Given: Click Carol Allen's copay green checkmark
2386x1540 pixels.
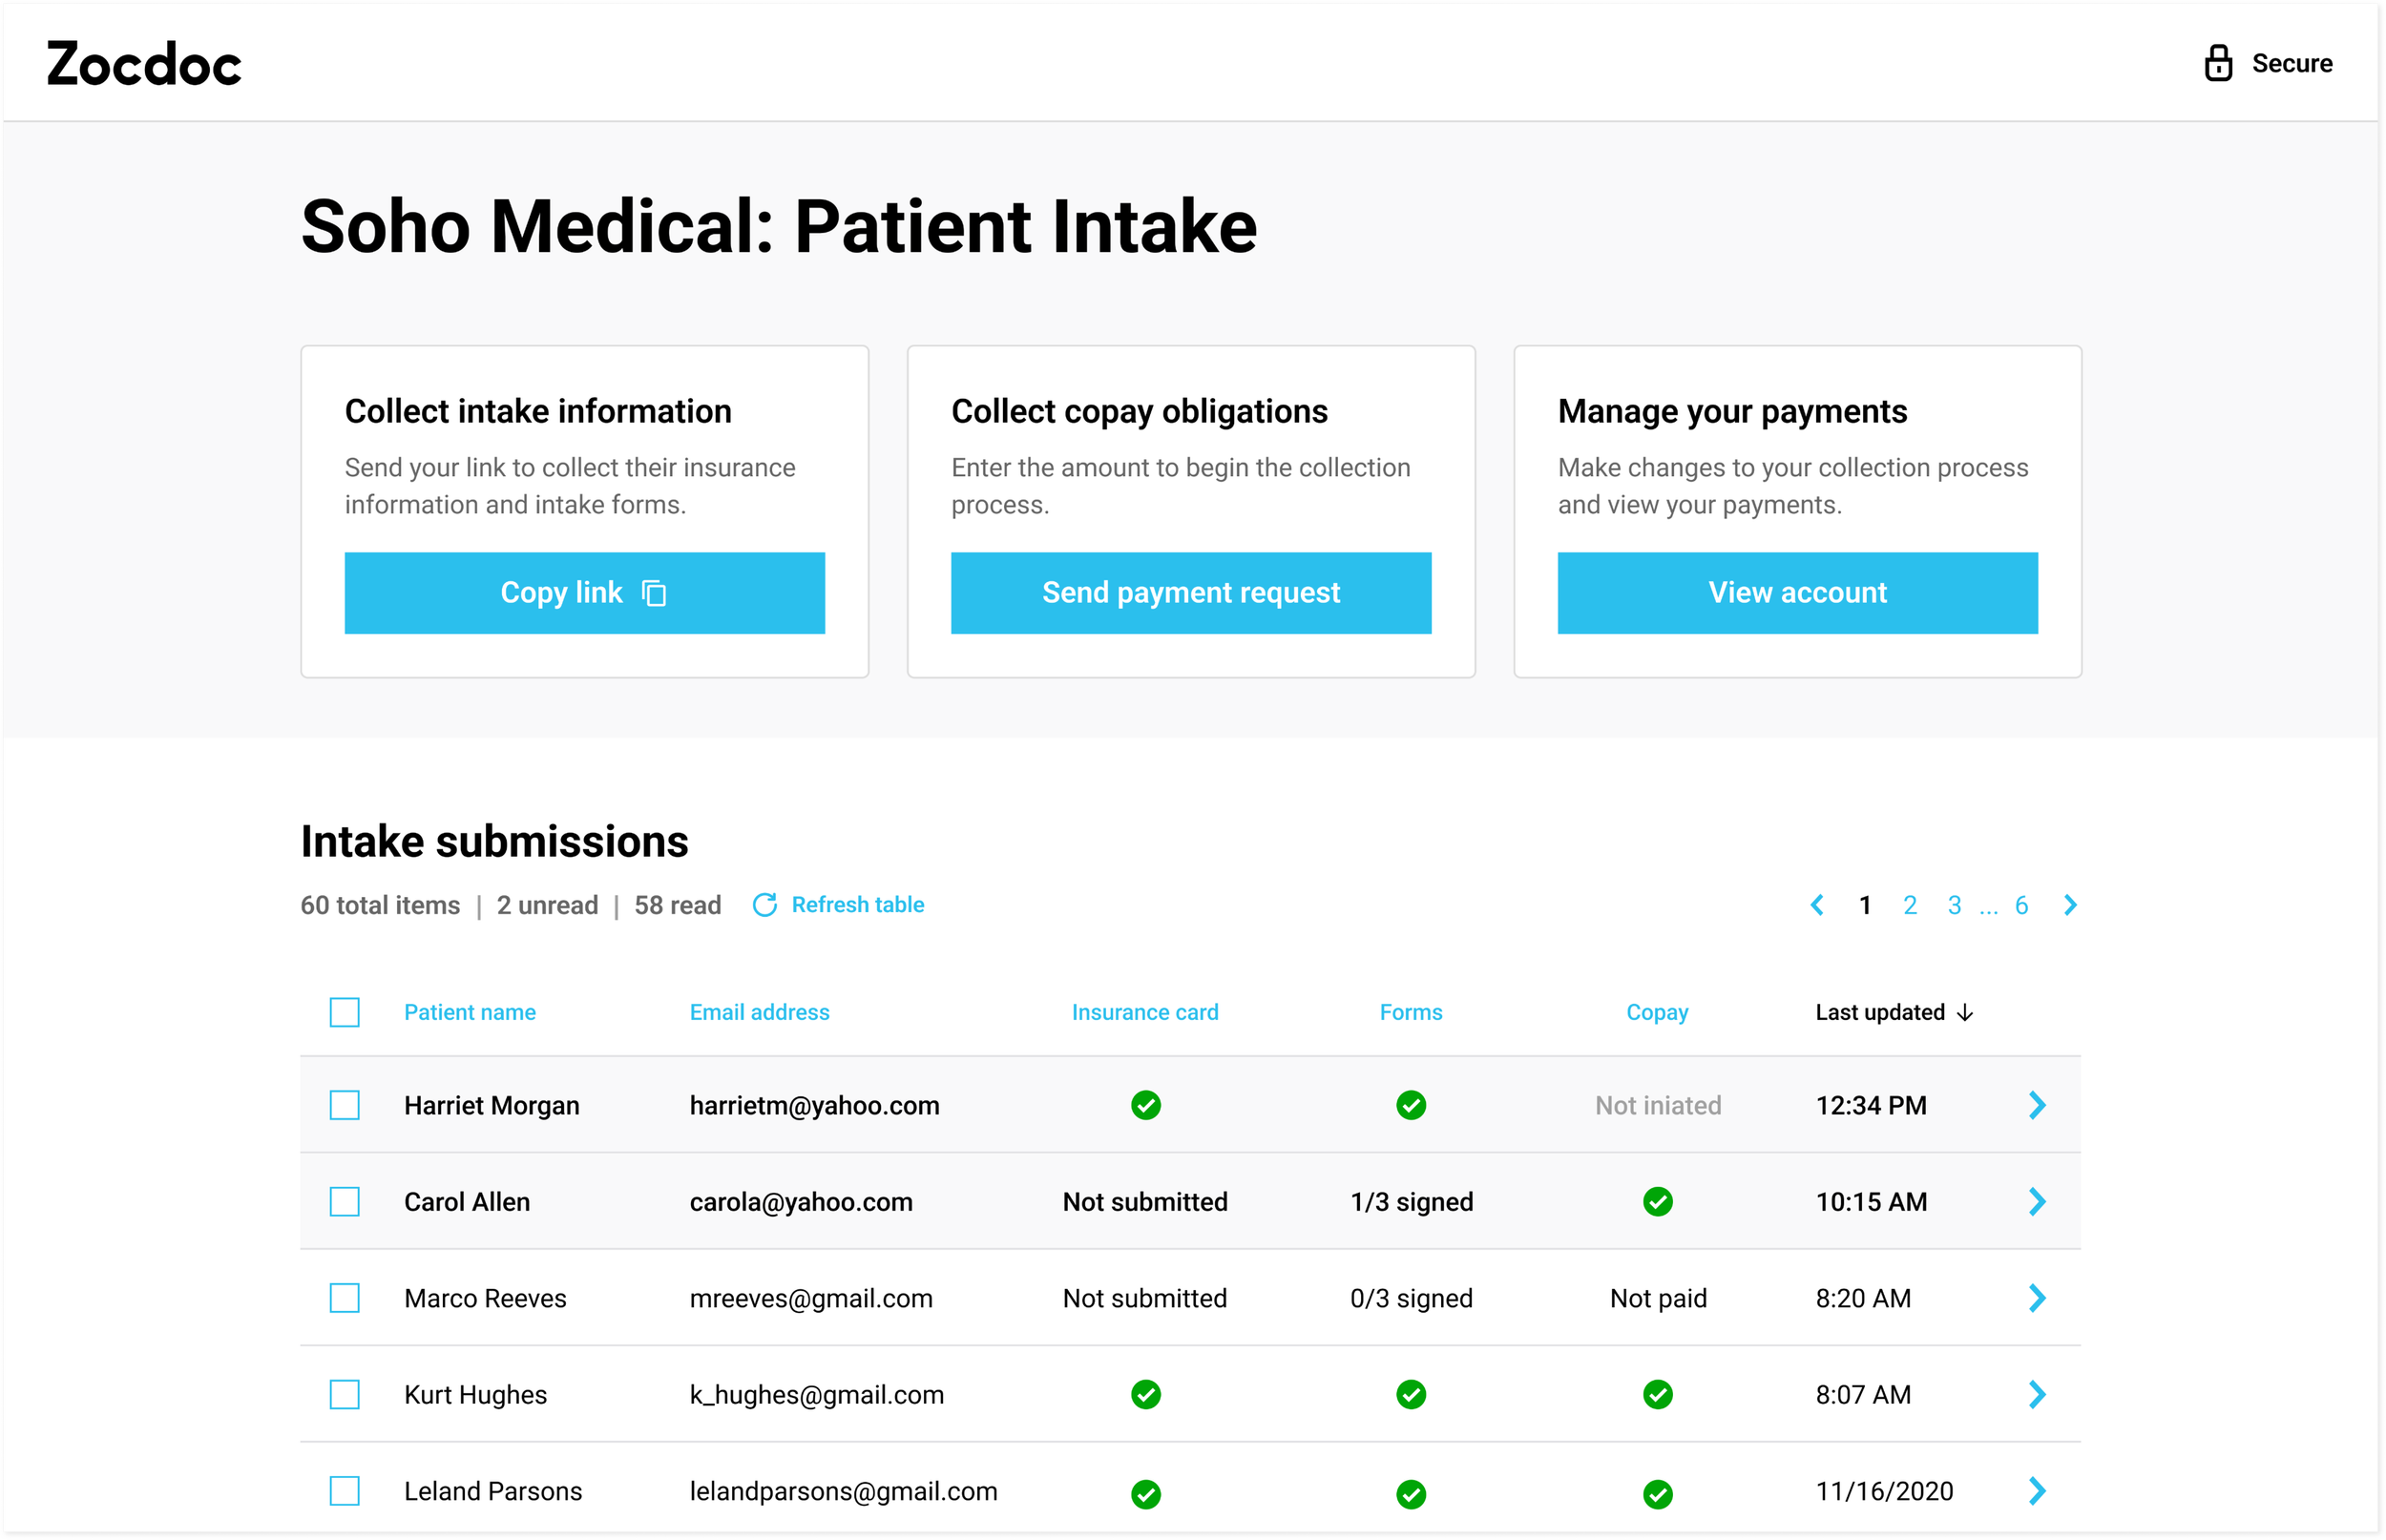Looking at the screenshot, I should click(1657, 1201).
